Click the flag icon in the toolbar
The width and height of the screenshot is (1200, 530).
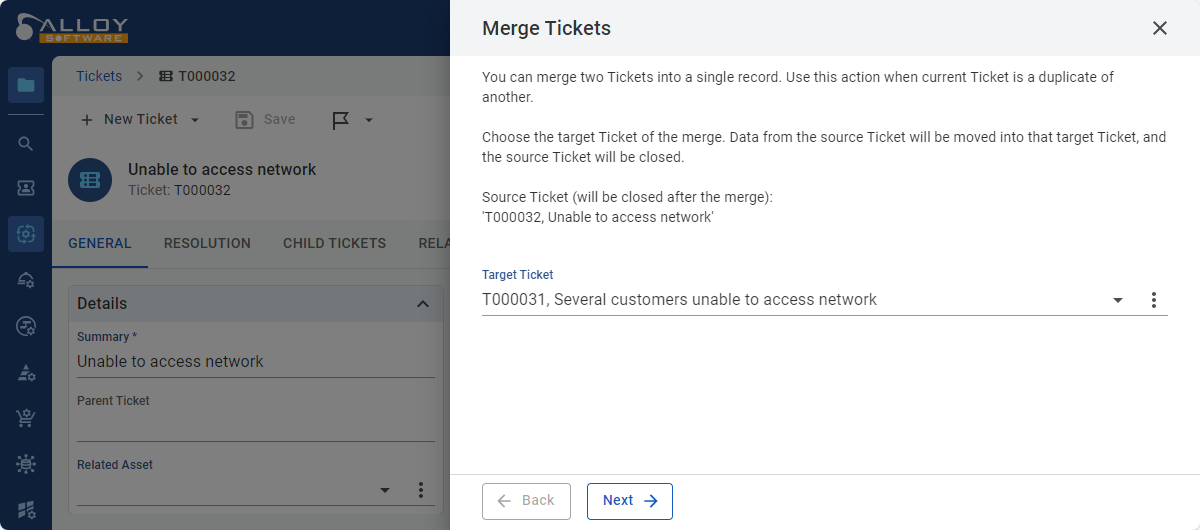[x=340, y=120]
